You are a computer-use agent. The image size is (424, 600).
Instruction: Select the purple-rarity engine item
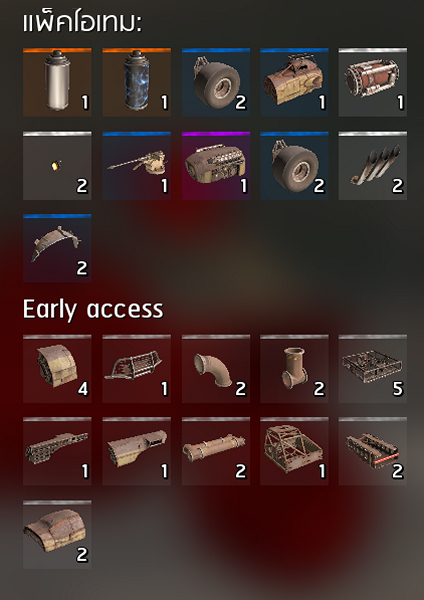[216, 166]
